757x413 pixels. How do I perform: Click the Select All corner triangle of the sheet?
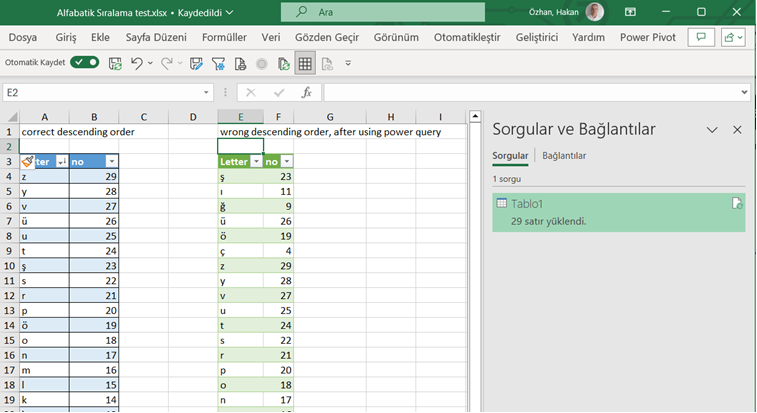tap(12, 116)
